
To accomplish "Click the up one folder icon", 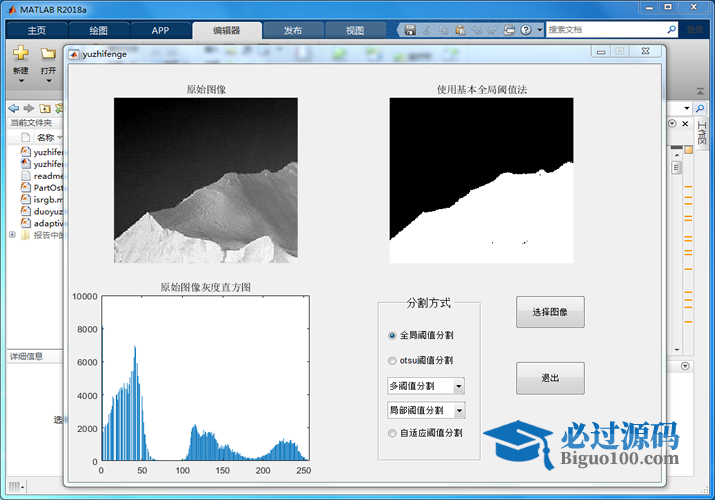I will pos(45,108).
